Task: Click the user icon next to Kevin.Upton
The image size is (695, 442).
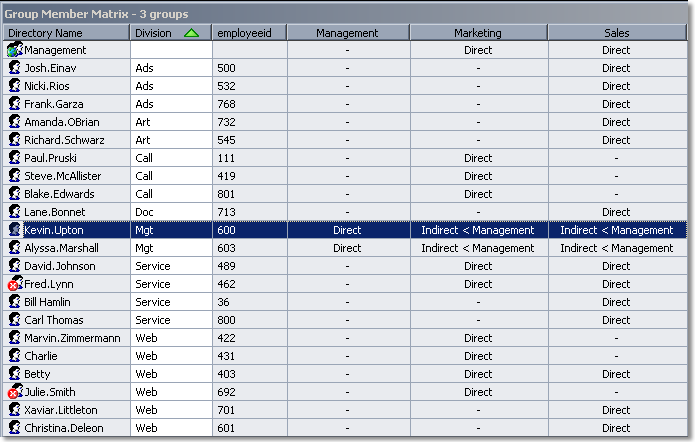Action: coord(15,230)
